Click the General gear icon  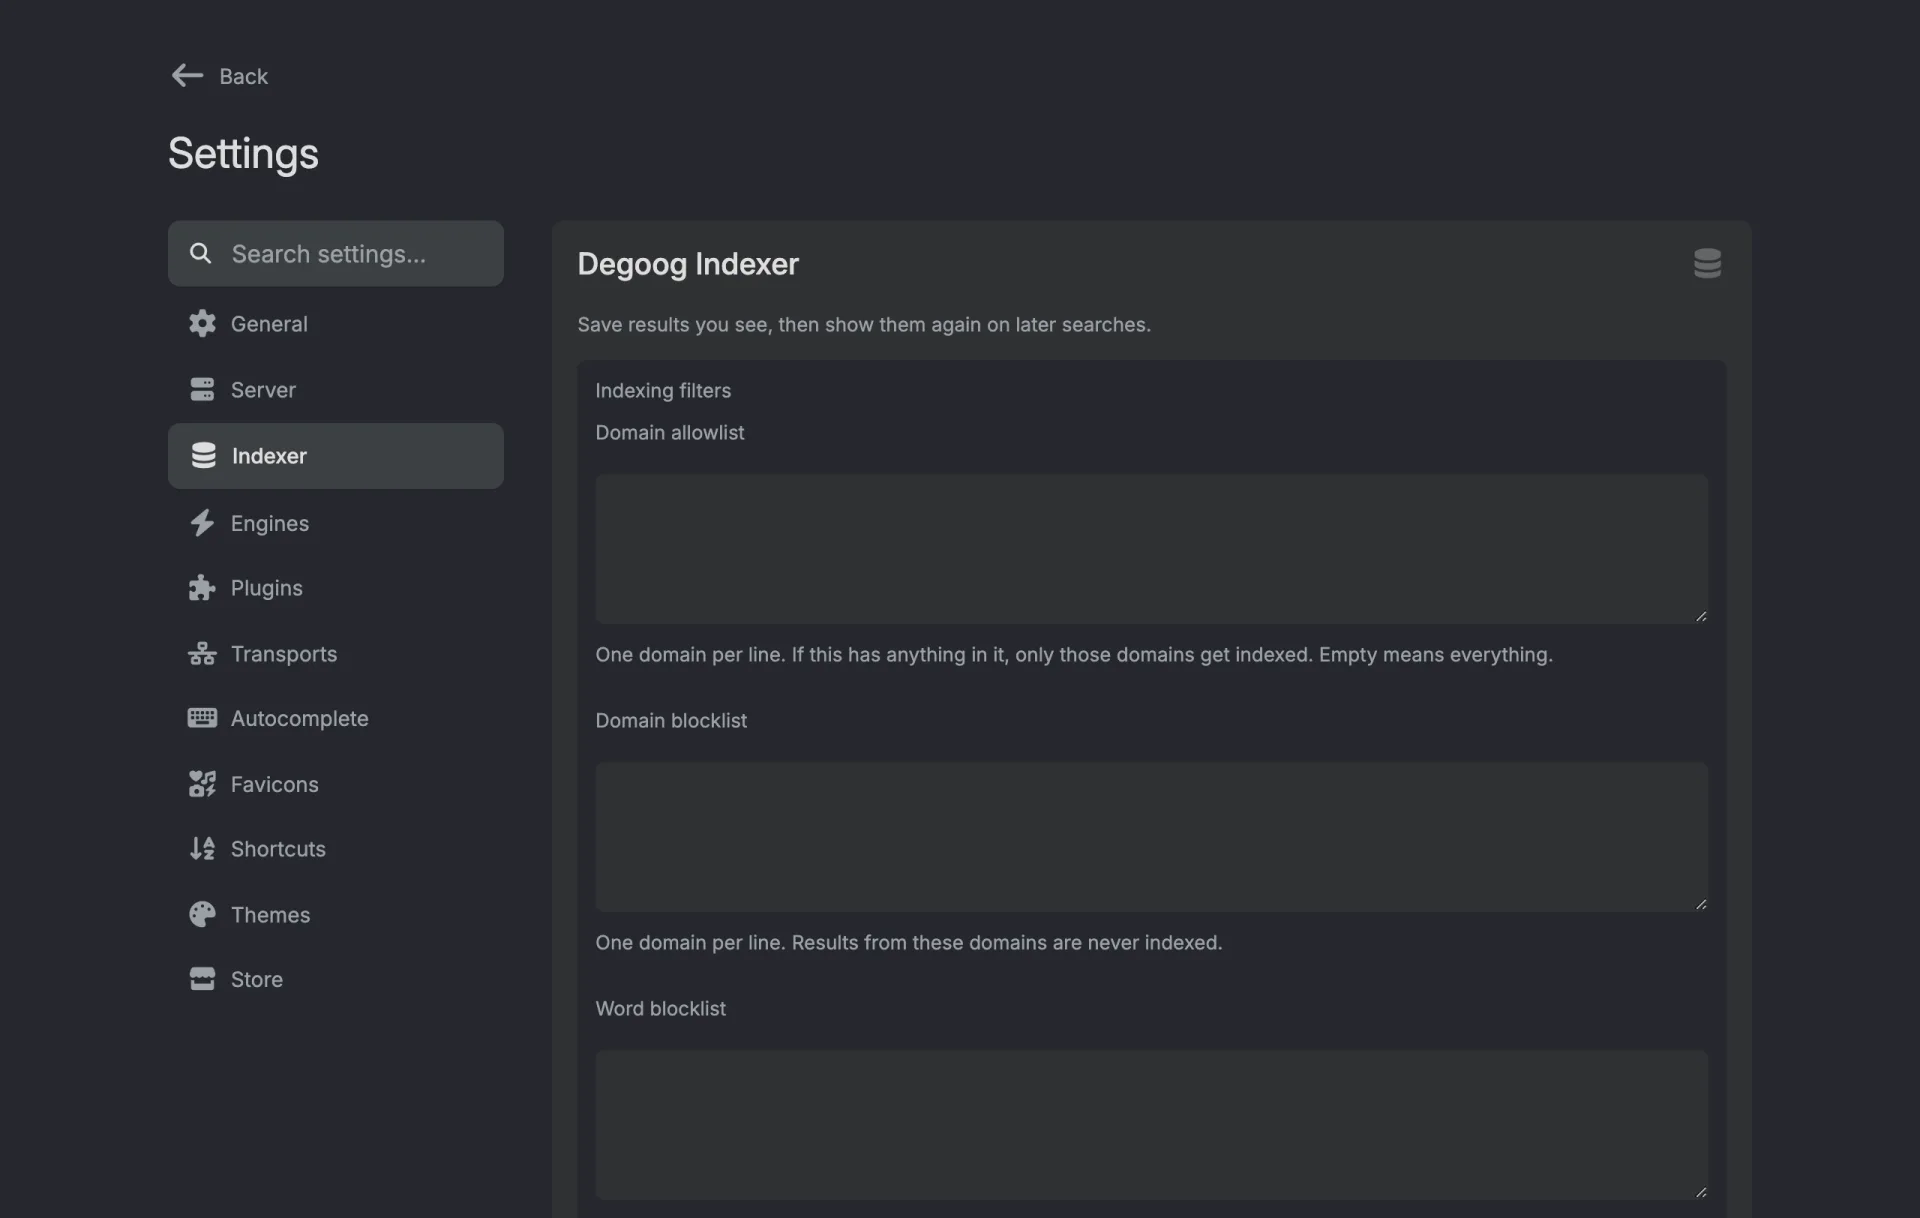click(x=202, y=323)
